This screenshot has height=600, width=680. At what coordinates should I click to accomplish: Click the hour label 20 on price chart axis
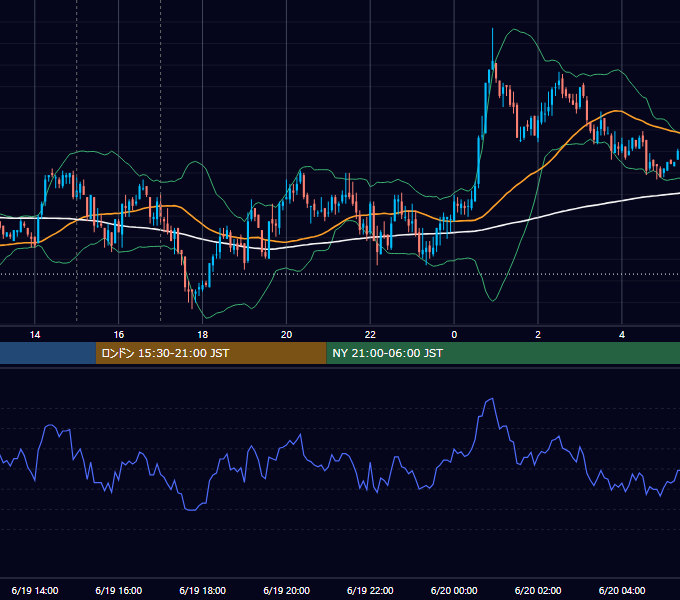click(286, 335)
